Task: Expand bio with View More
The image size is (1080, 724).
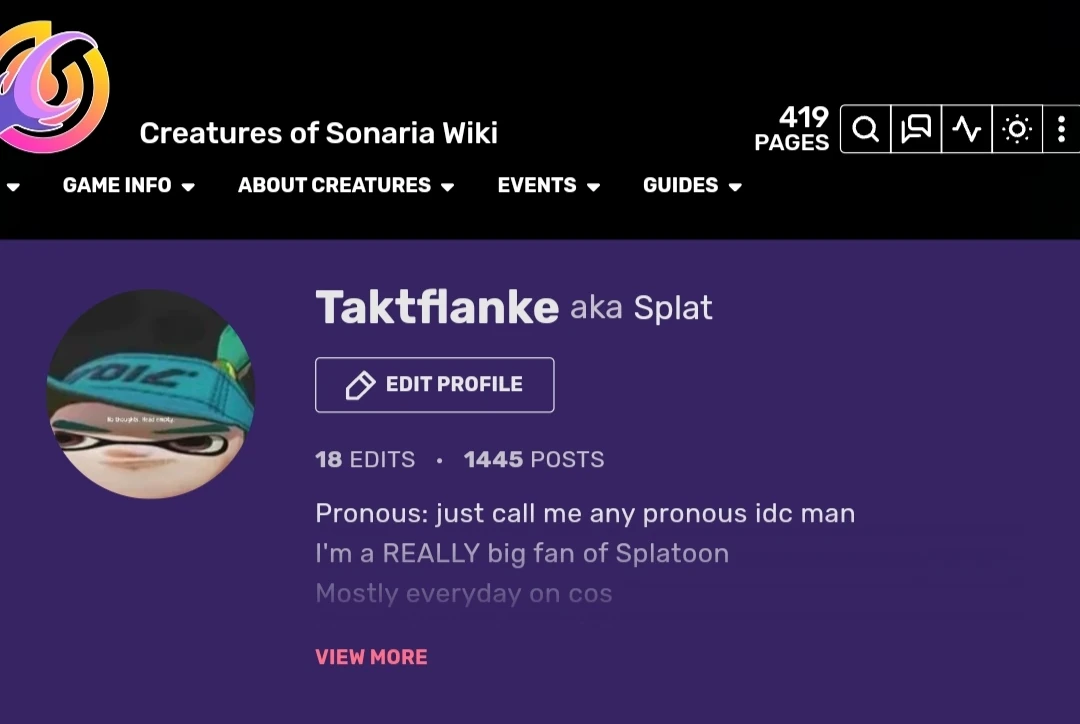Action: [x=371, y=657]
